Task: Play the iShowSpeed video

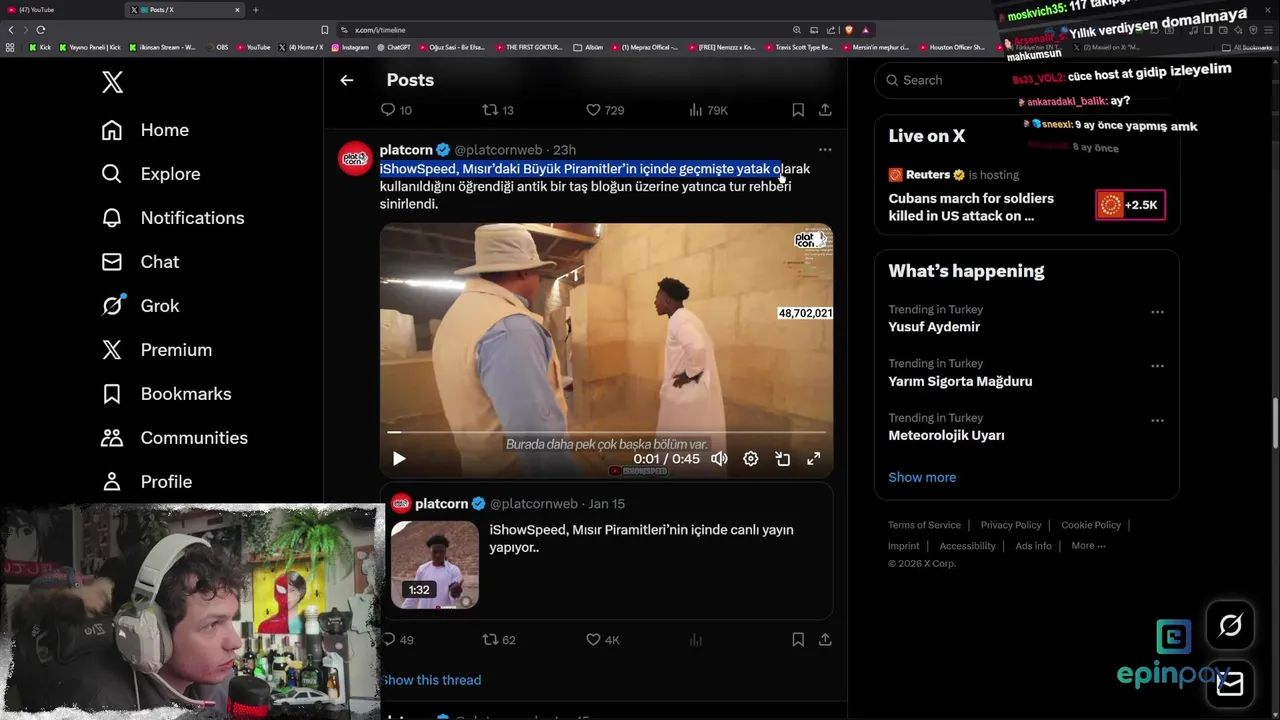Action: (399, 459)
